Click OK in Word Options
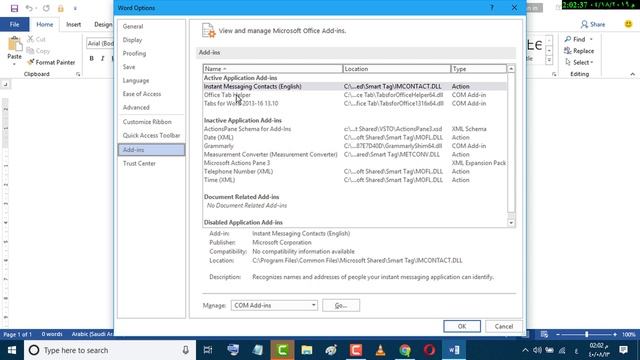The height and width of the screenshot is (360, 640). tap(462, 326)
